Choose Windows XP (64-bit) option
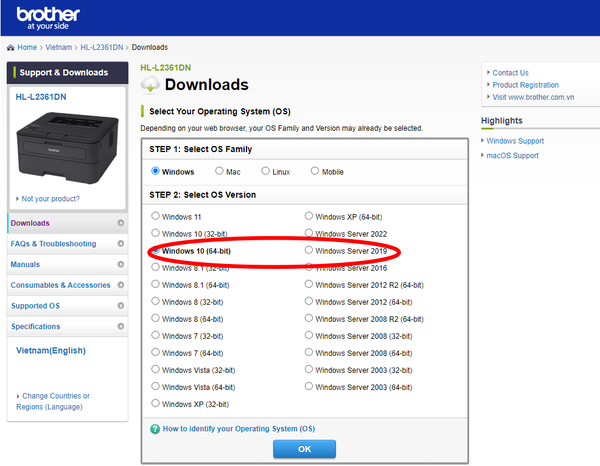The image size is (600, 466). pos(308,216)
